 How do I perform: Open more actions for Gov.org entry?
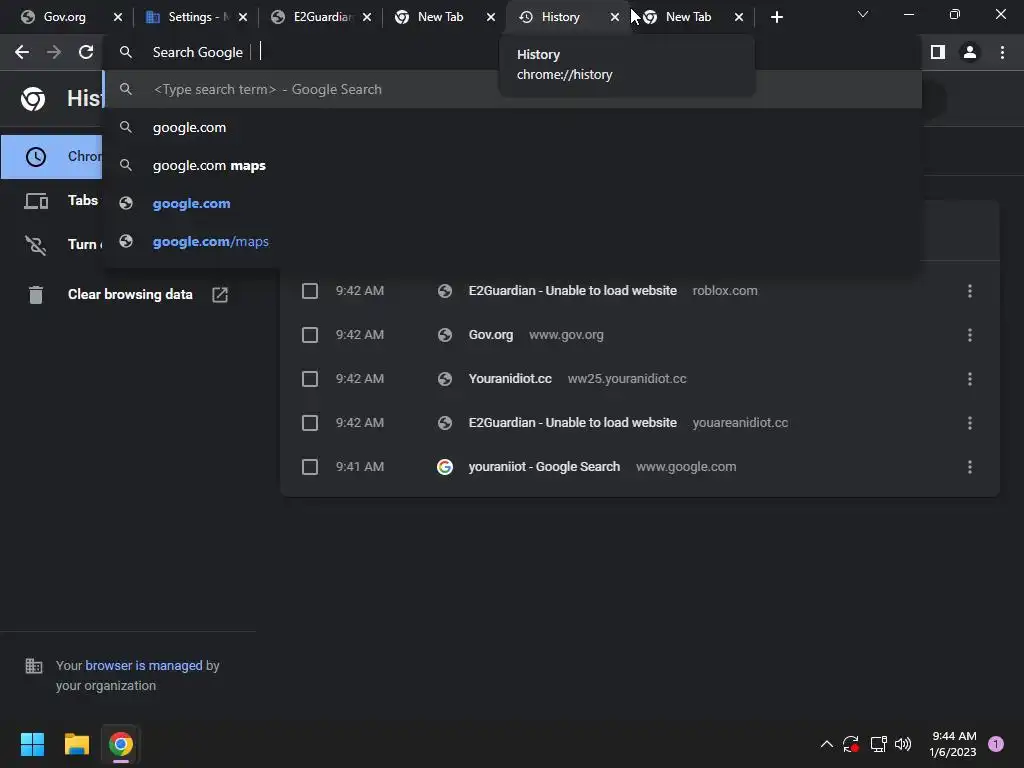pos(970,335)
